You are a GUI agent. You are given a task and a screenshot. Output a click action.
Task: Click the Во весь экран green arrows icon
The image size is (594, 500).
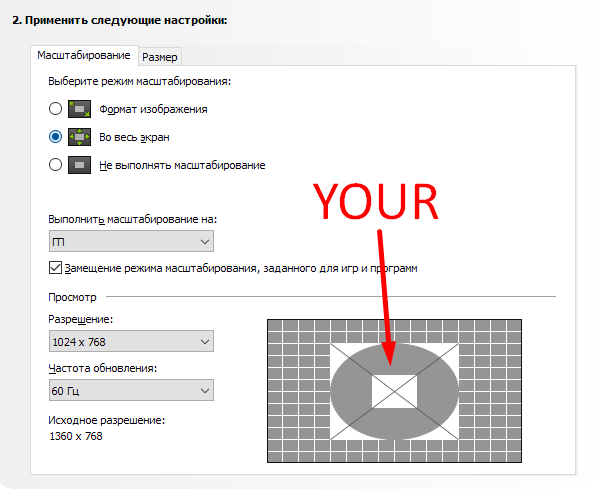[80, 137]
